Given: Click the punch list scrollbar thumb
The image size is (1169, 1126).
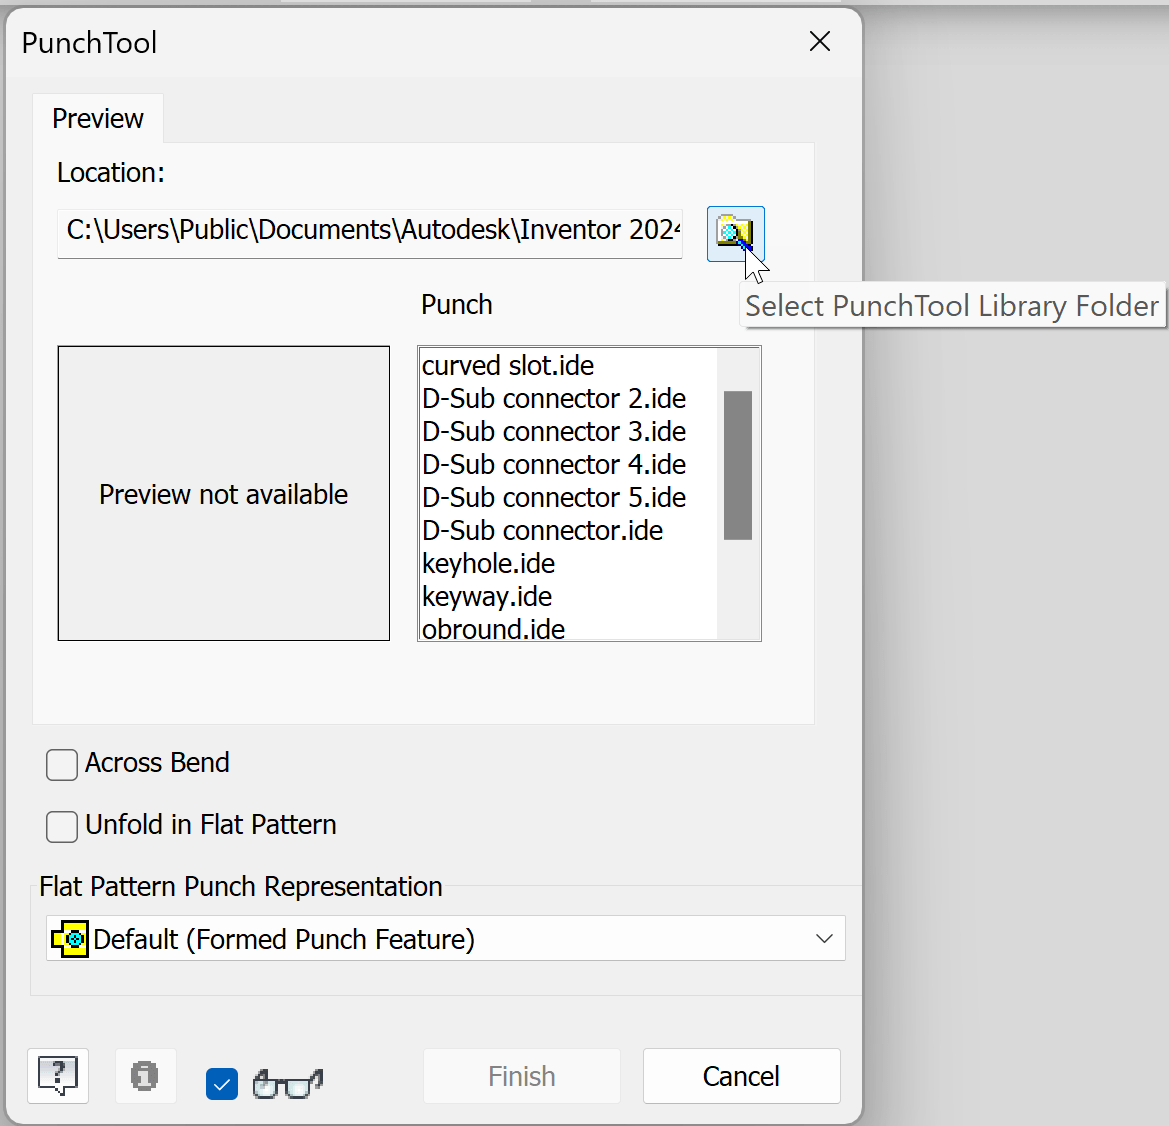Looking at the screenshot, I should coord(737,463).
